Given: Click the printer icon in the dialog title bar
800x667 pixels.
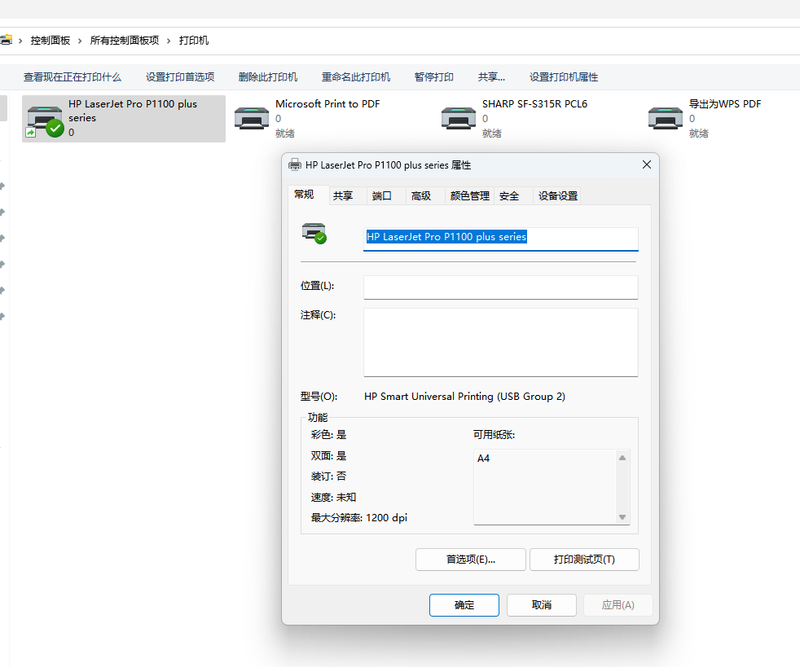Looking at the screenshot, I should [295, 165].
